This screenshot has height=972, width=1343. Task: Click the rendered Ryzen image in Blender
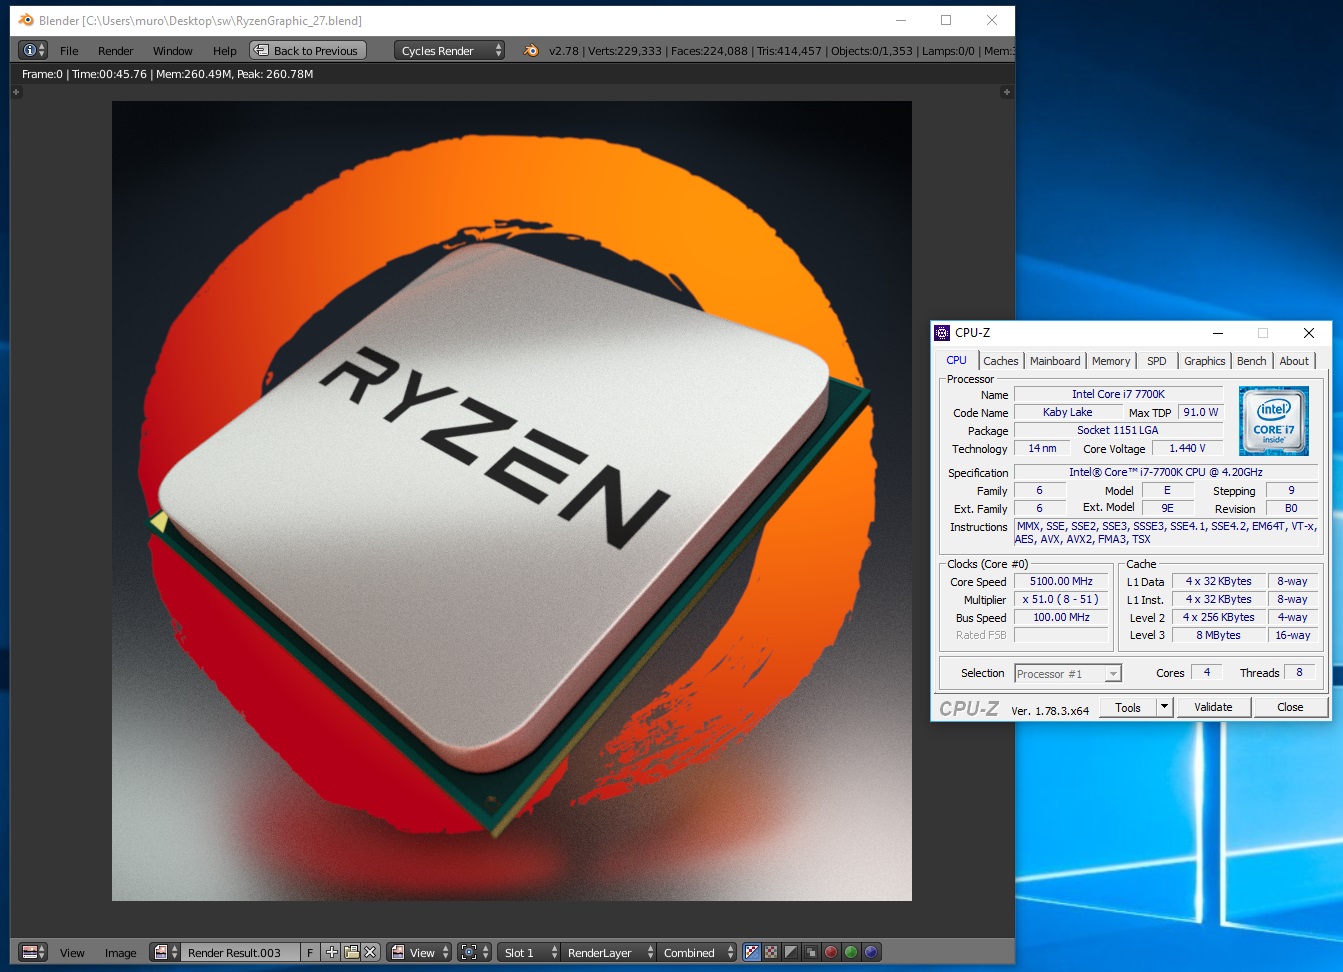tap(512, 501)
